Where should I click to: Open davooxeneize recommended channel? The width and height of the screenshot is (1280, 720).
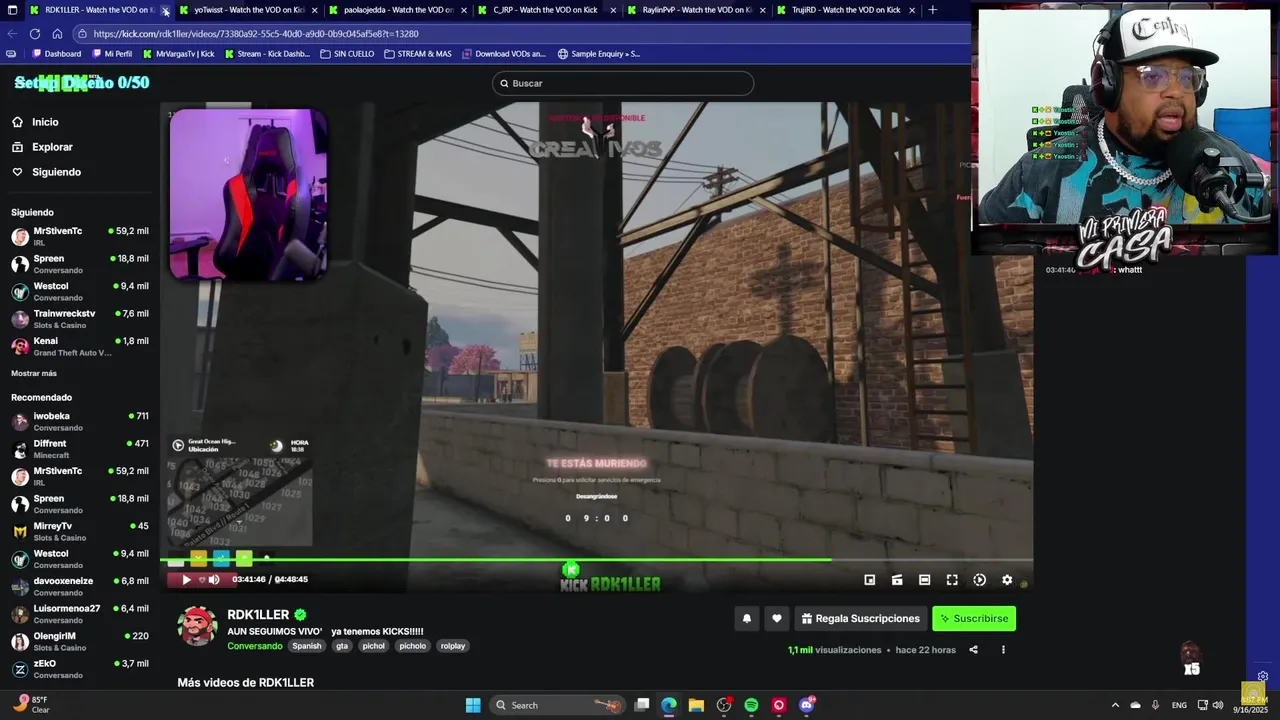[x=80, y=586]
